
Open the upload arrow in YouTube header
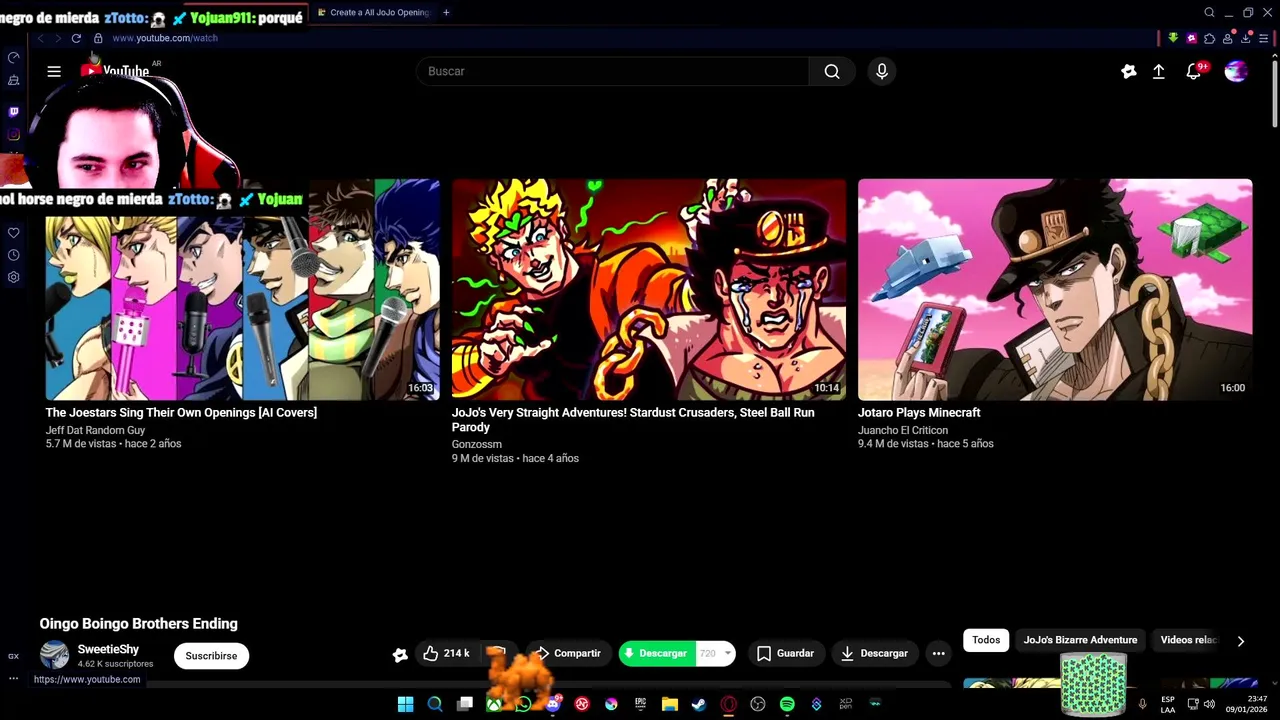1159,71
